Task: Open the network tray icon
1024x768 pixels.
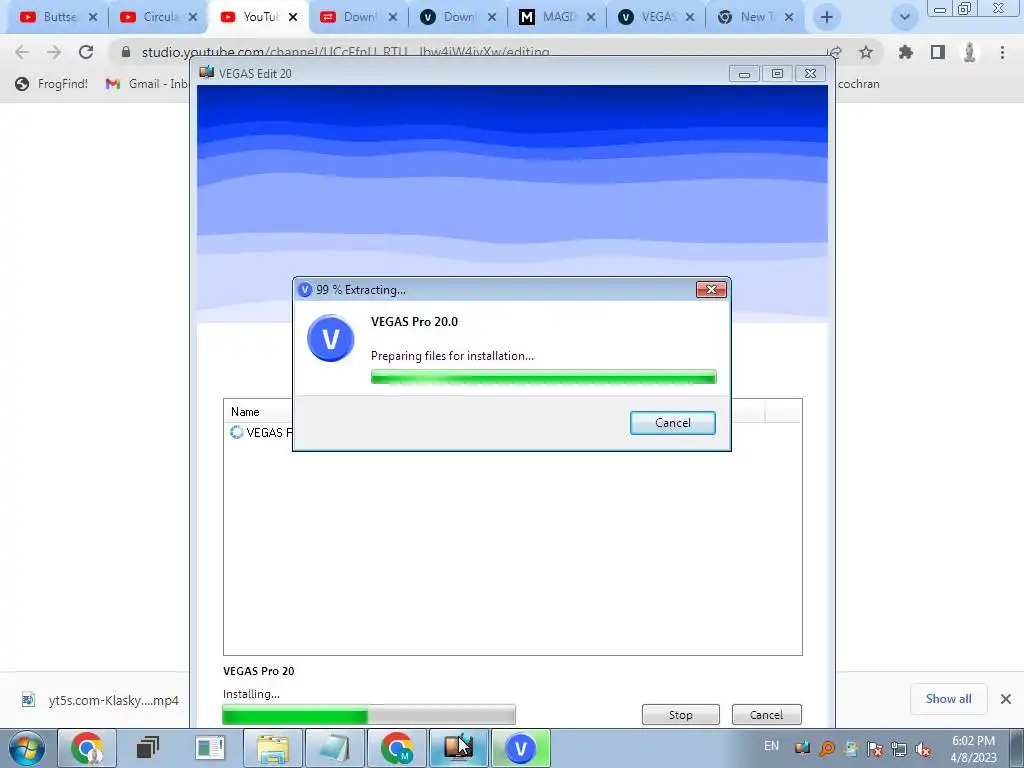Action: [x=899, y=749]
